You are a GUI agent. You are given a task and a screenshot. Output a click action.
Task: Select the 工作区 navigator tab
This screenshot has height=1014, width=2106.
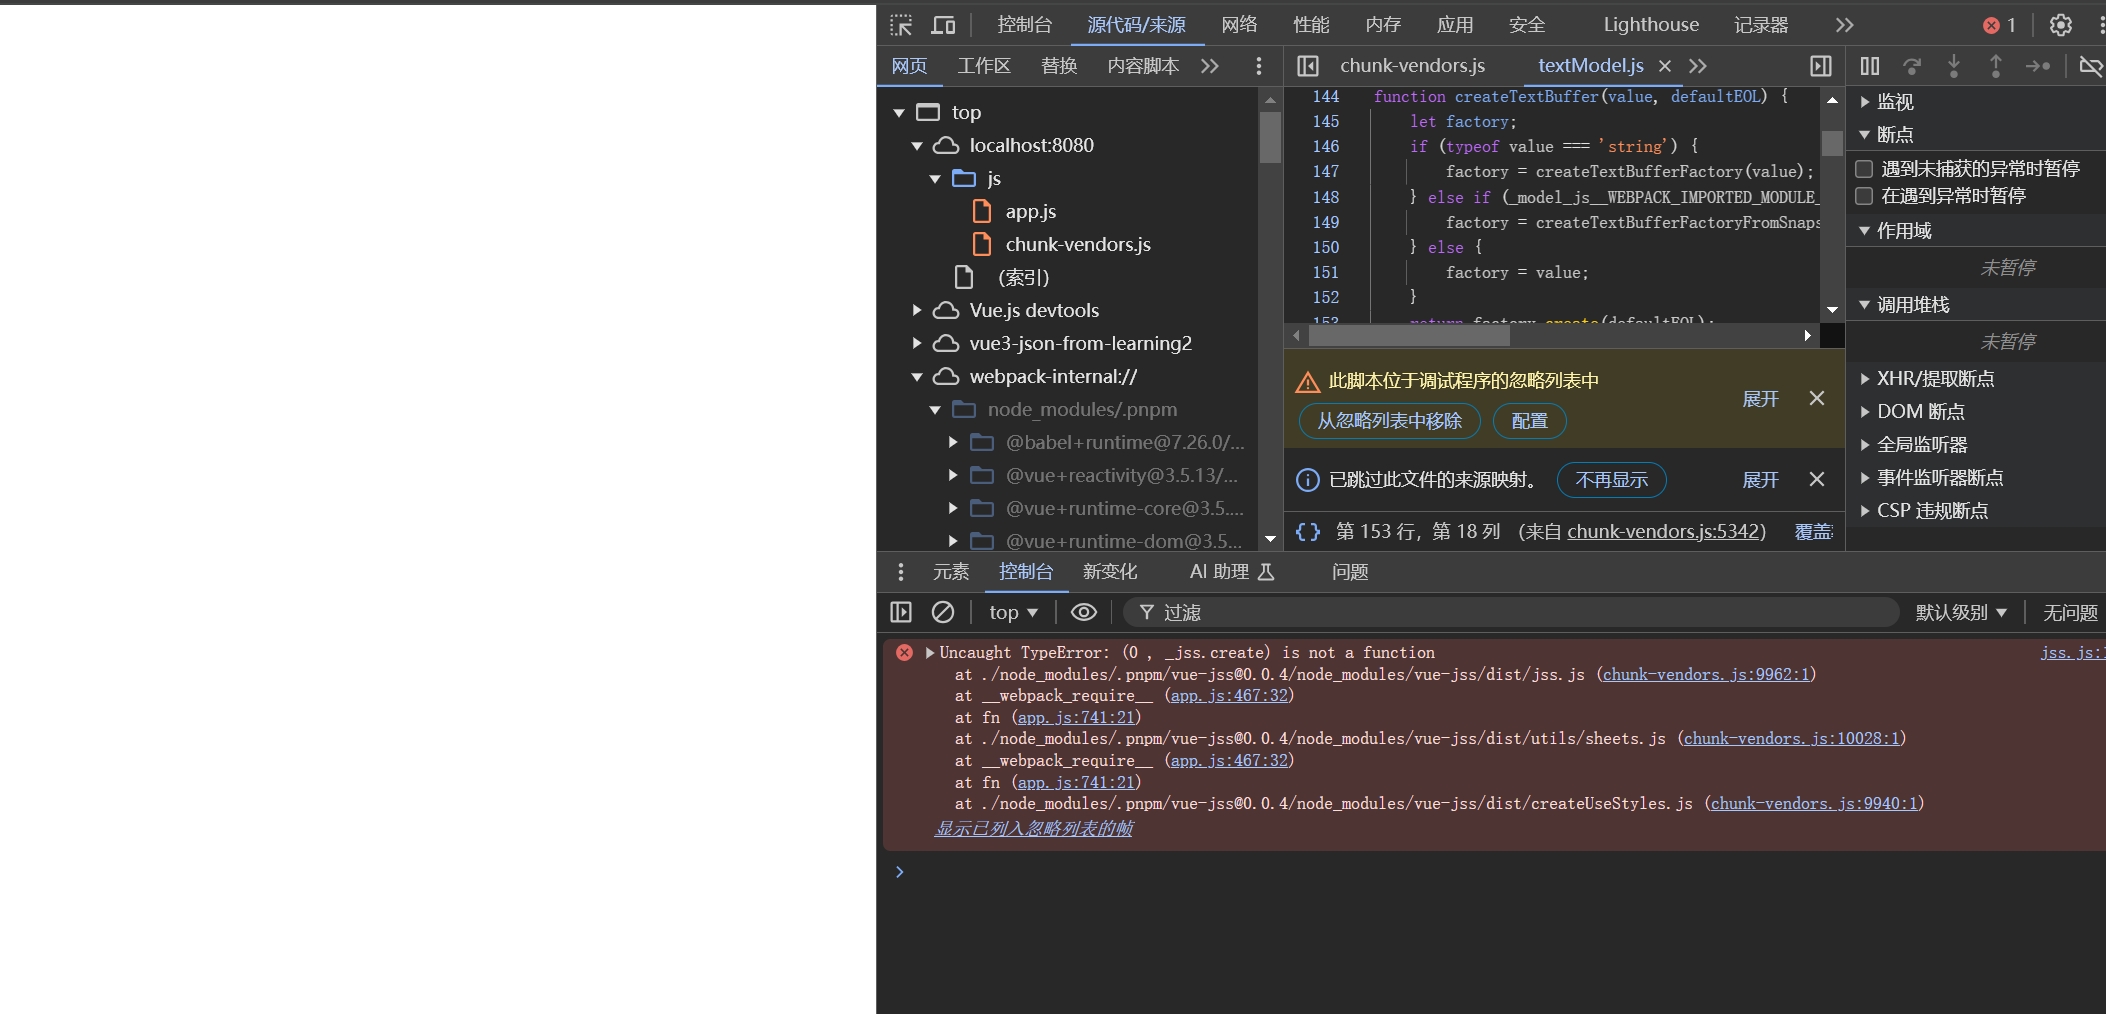tap(984, 66)
